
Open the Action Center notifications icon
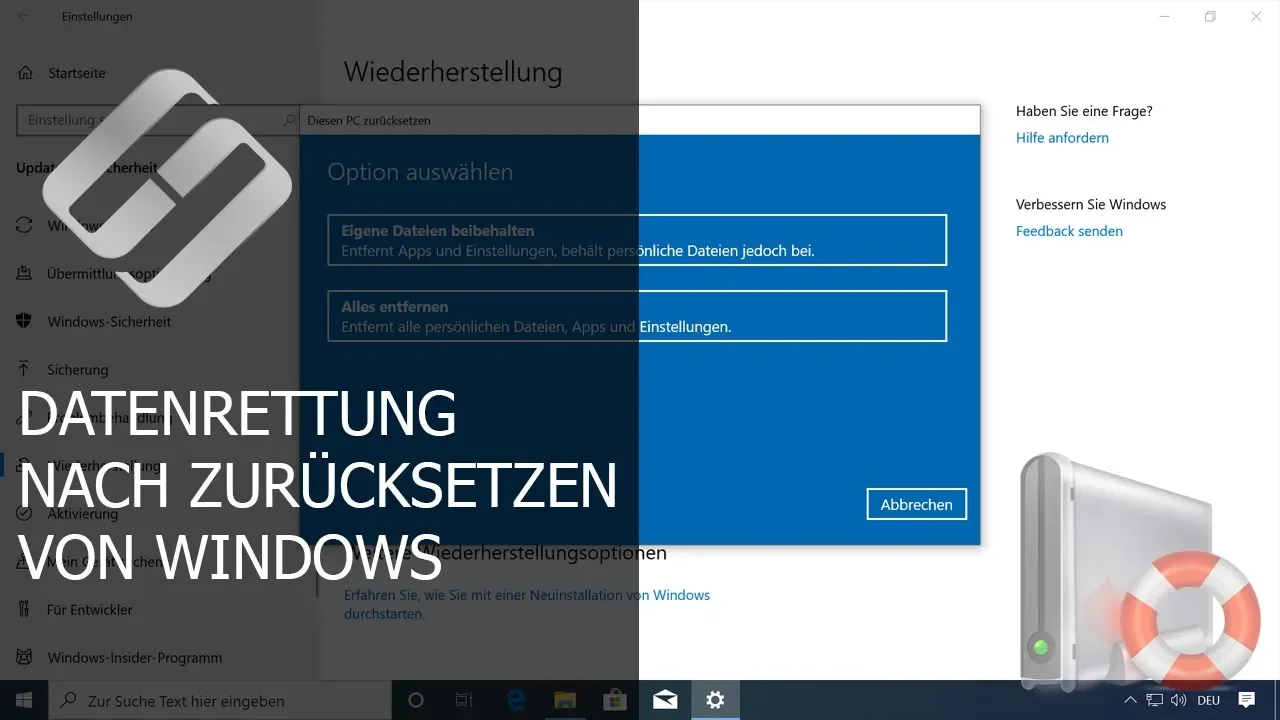(x=1247, y=700)
